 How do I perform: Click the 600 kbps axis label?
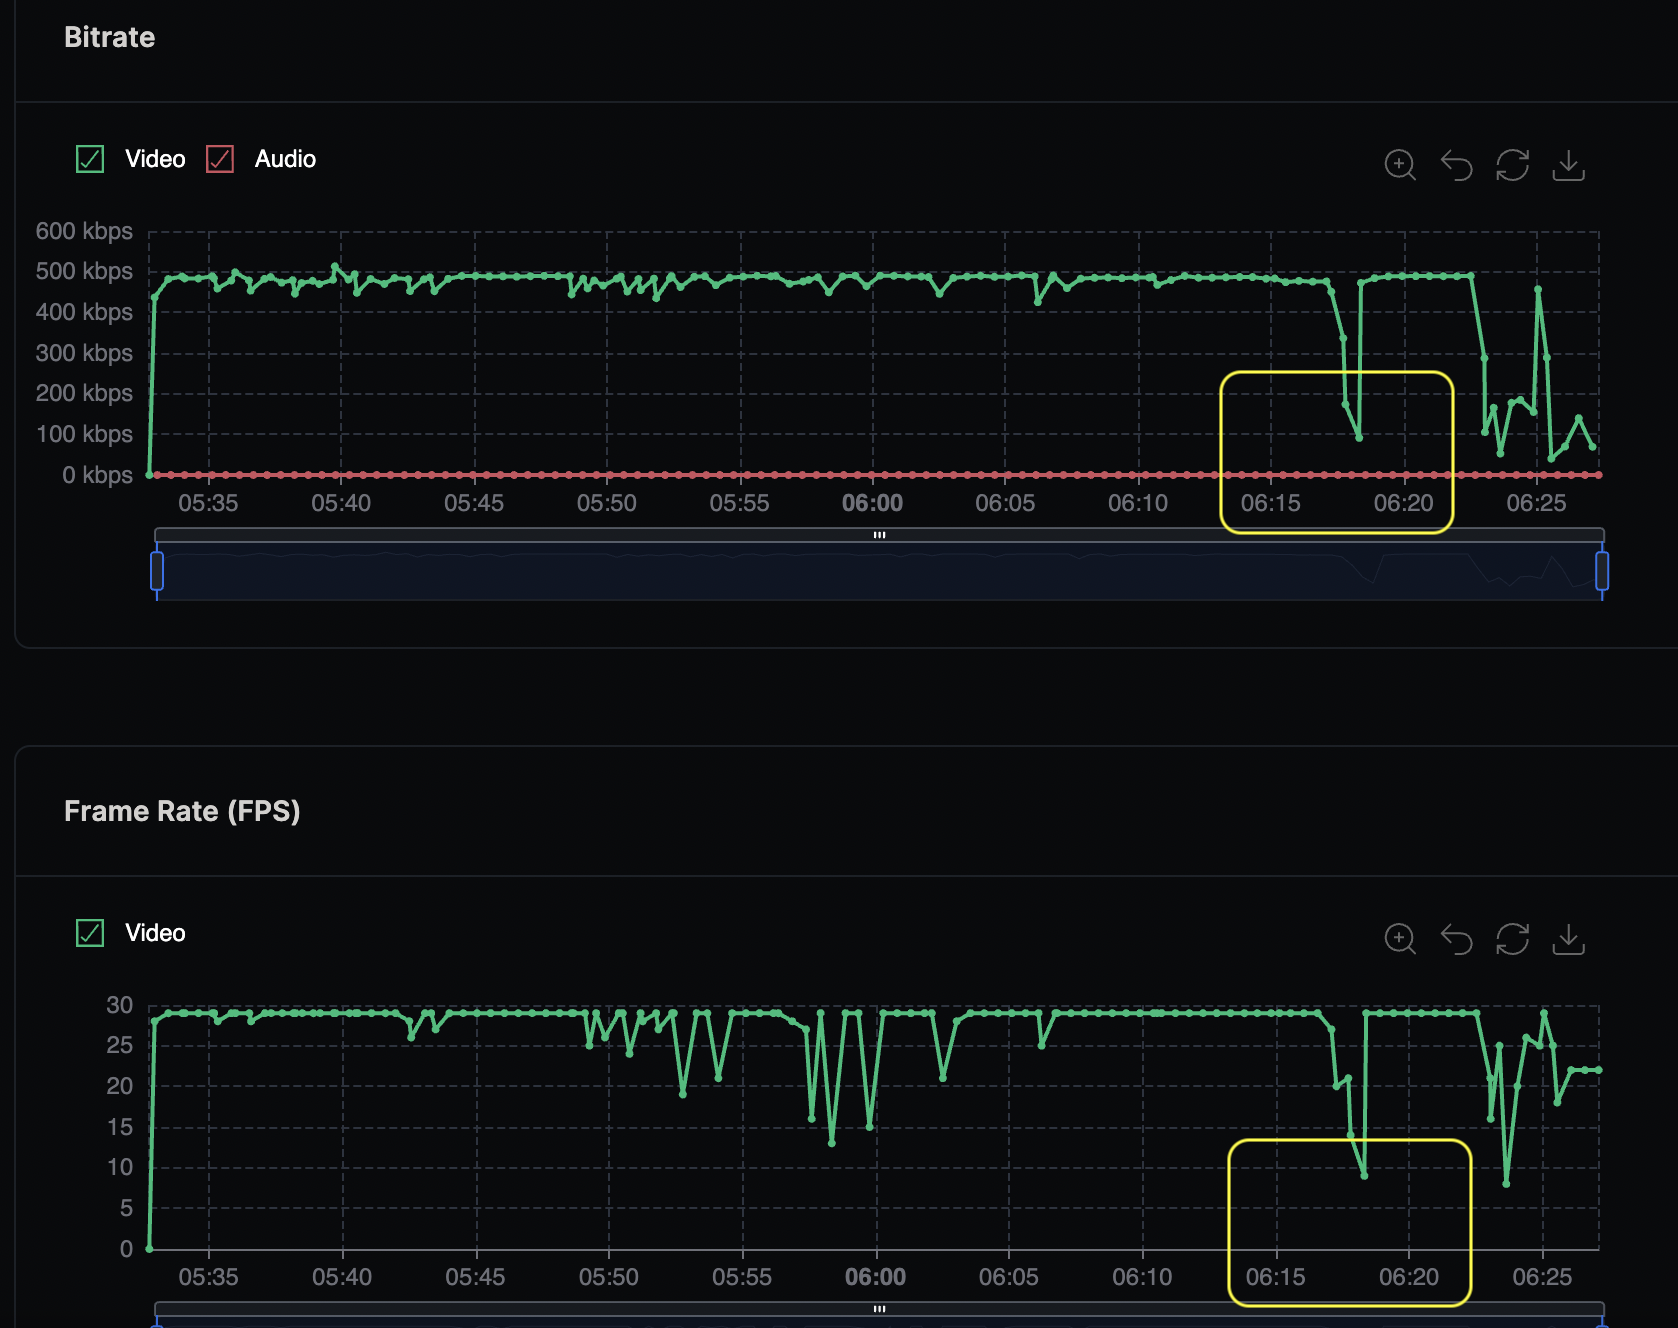pyautogui.click(x=84, y=231)
